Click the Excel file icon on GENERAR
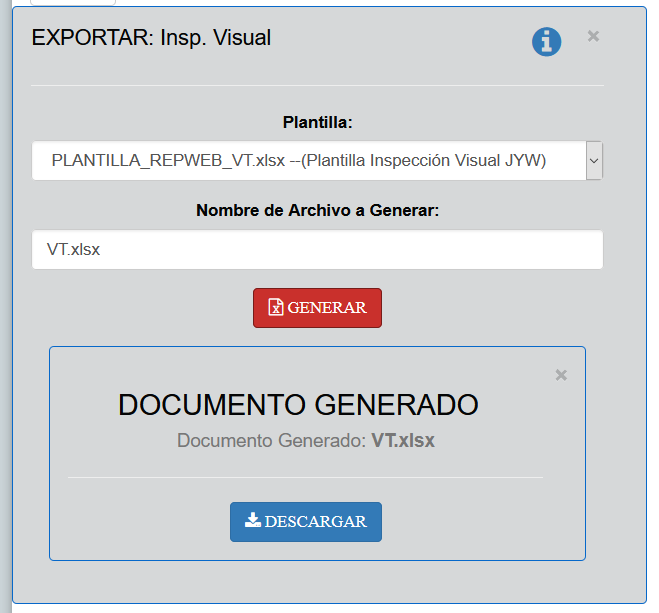This screenshot has height=613, width=659. [x=276, y=308]
